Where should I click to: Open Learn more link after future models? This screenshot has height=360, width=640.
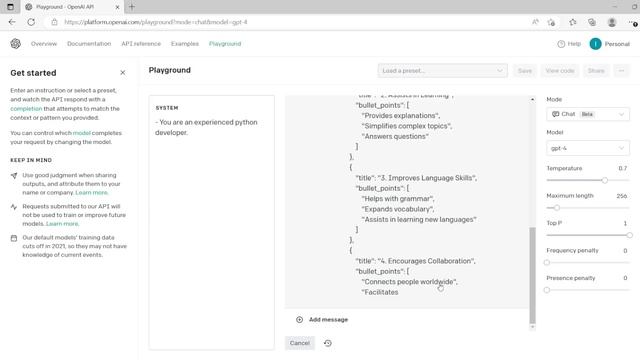(62, 224)
